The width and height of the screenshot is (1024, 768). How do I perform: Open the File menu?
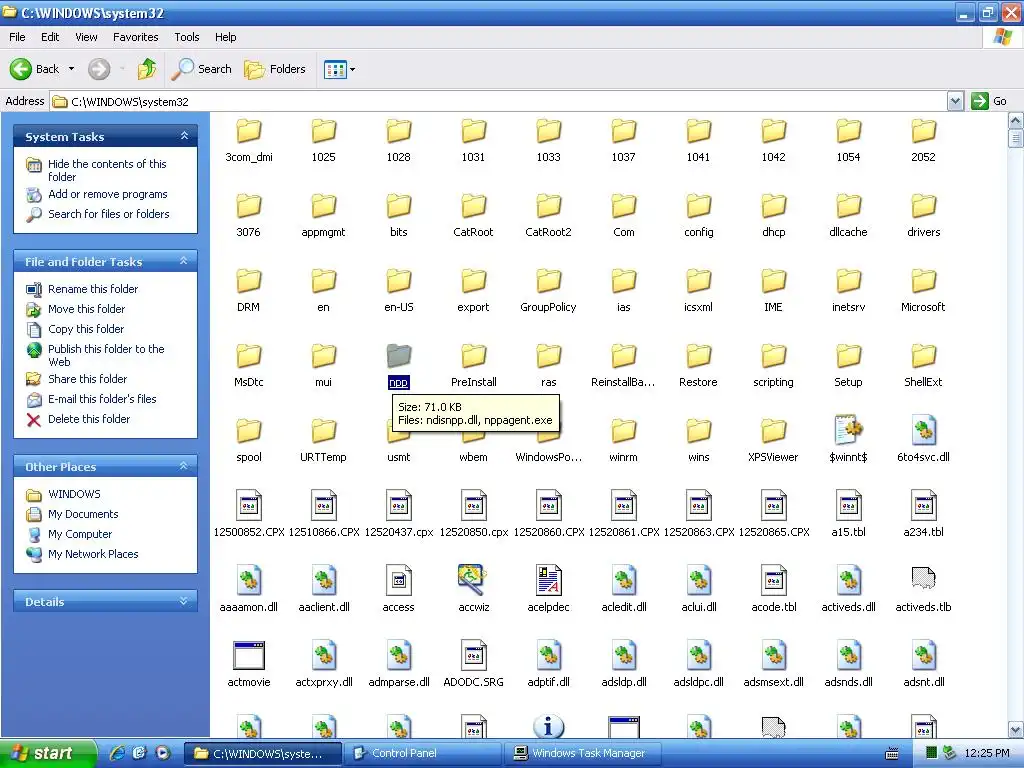18,37
